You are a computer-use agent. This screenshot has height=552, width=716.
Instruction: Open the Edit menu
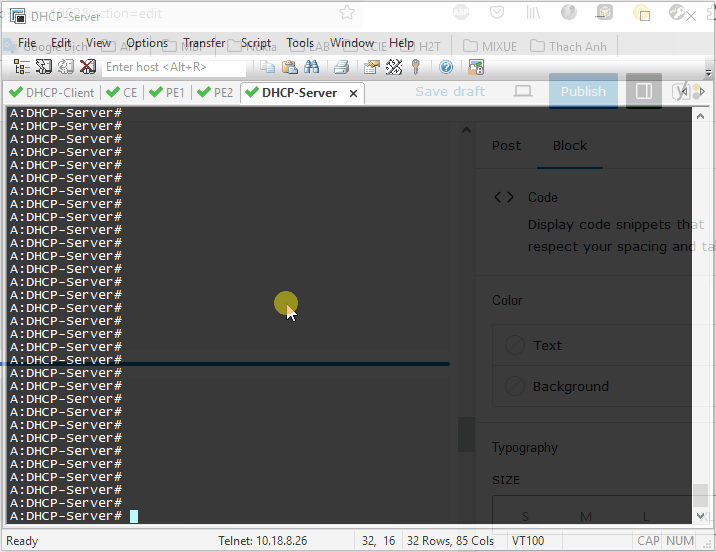pos(61,43)
